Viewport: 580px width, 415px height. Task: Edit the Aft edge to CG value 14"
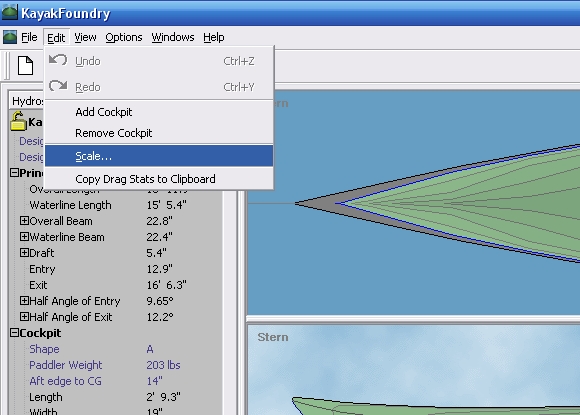click(x=154, y=381)
